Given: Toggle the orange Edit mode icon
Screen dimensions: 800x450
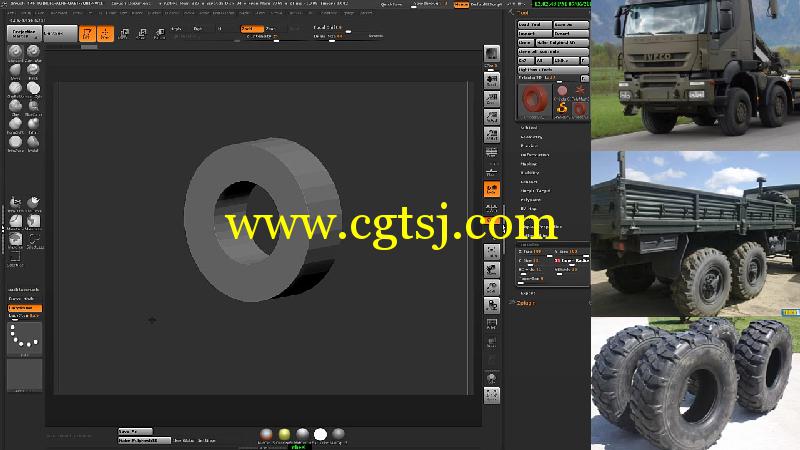Looking at the screenshot, I should (x=87, y=34).
